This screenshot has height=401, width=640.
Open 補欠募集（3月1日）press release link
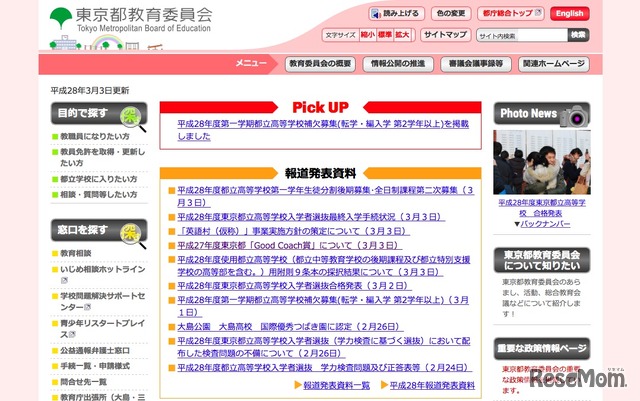323,306
